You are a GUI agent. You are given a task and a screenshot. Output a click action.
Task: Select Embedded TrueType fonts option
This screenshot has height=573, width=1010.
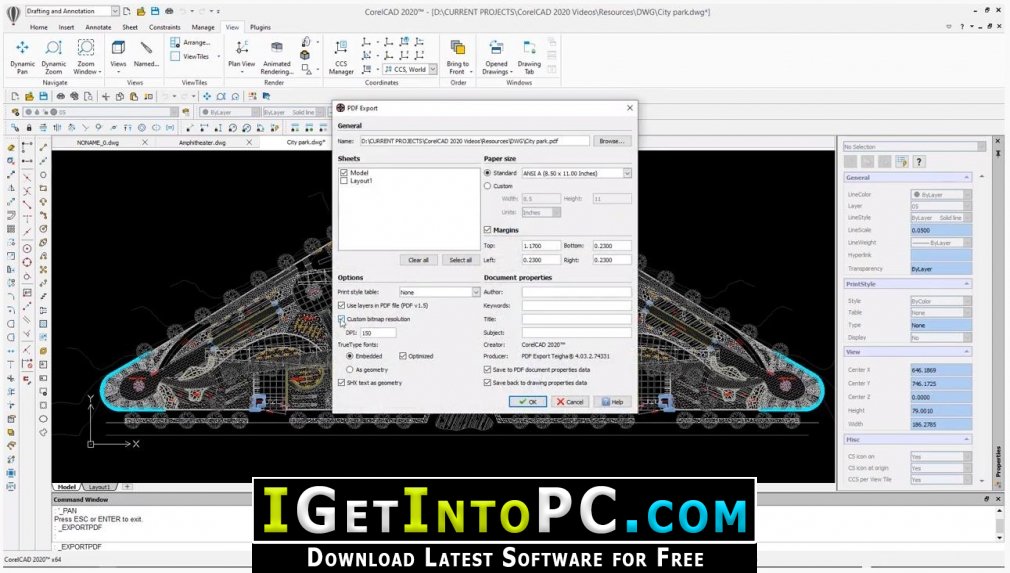350,355
